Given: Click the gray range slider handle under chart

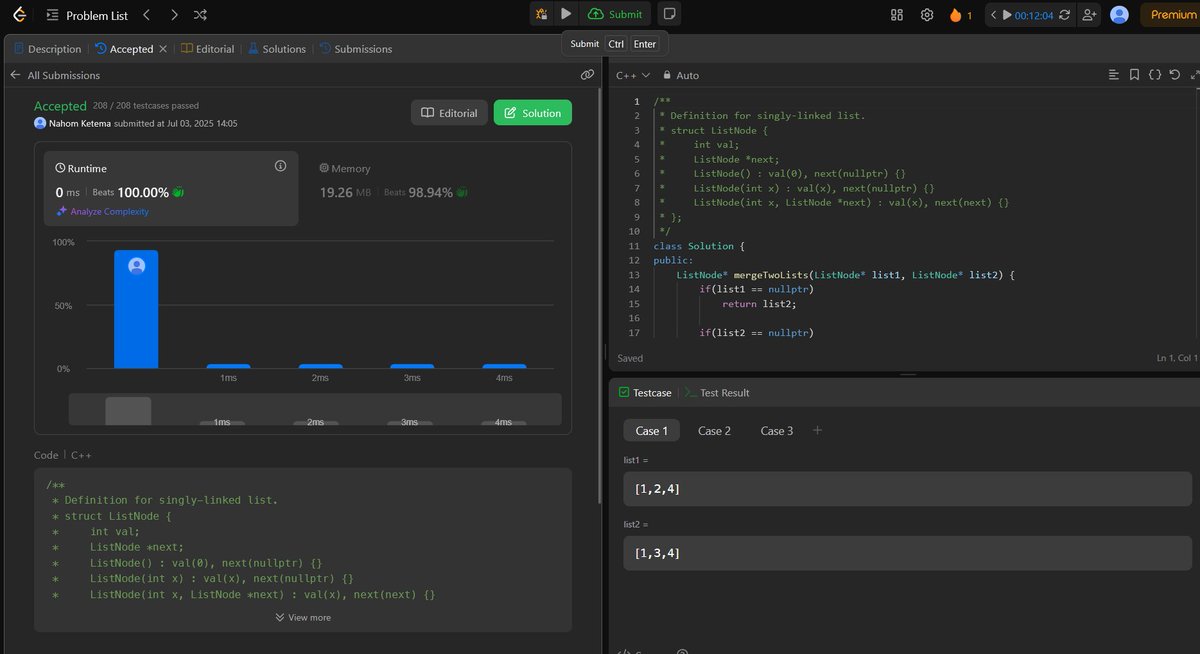Looking at the screenshot, I should point(128,411).
